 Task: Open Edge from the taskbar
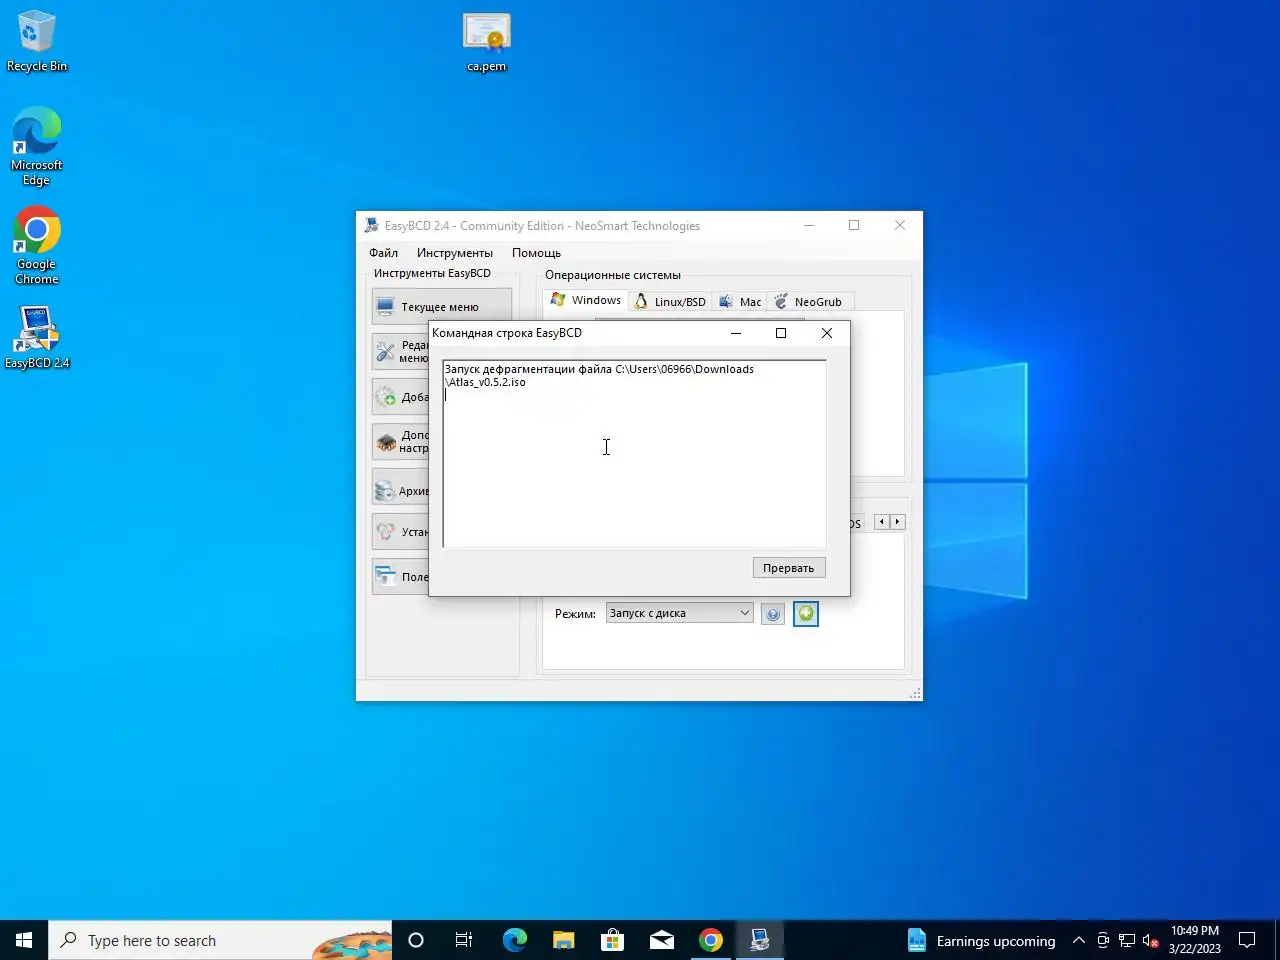pos(514,940)
